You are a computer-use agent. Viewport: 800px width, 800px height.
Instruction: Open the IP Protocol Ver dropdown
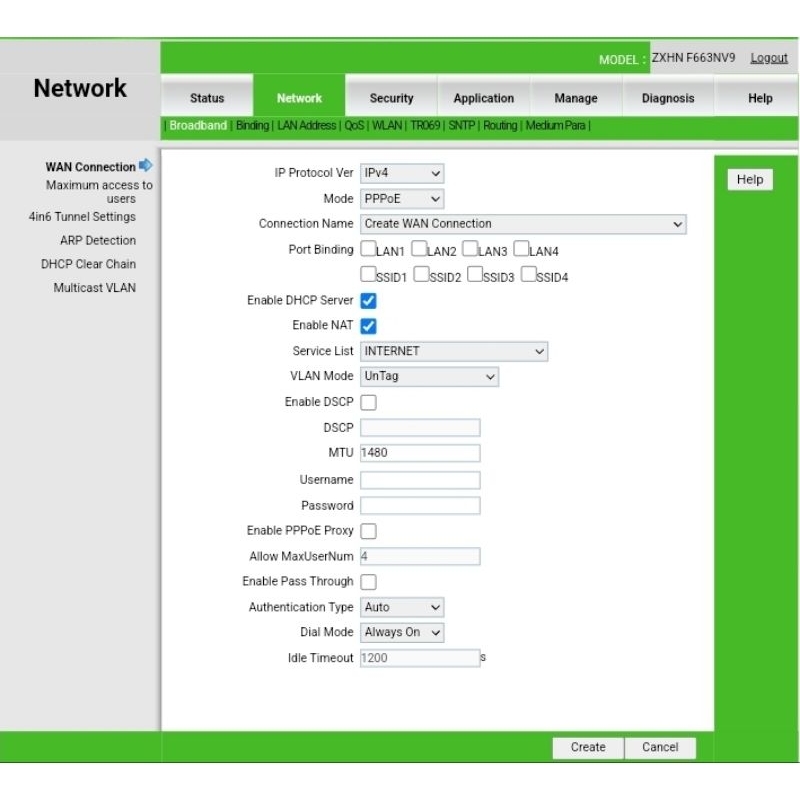pos(401,173)
